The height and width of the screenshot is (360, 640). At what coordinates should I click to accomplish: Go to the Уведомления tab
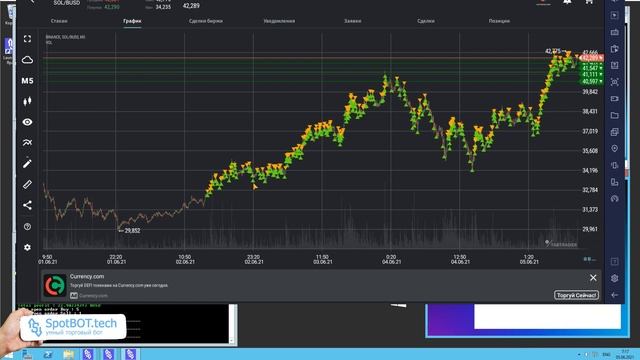tap(279, 21)
